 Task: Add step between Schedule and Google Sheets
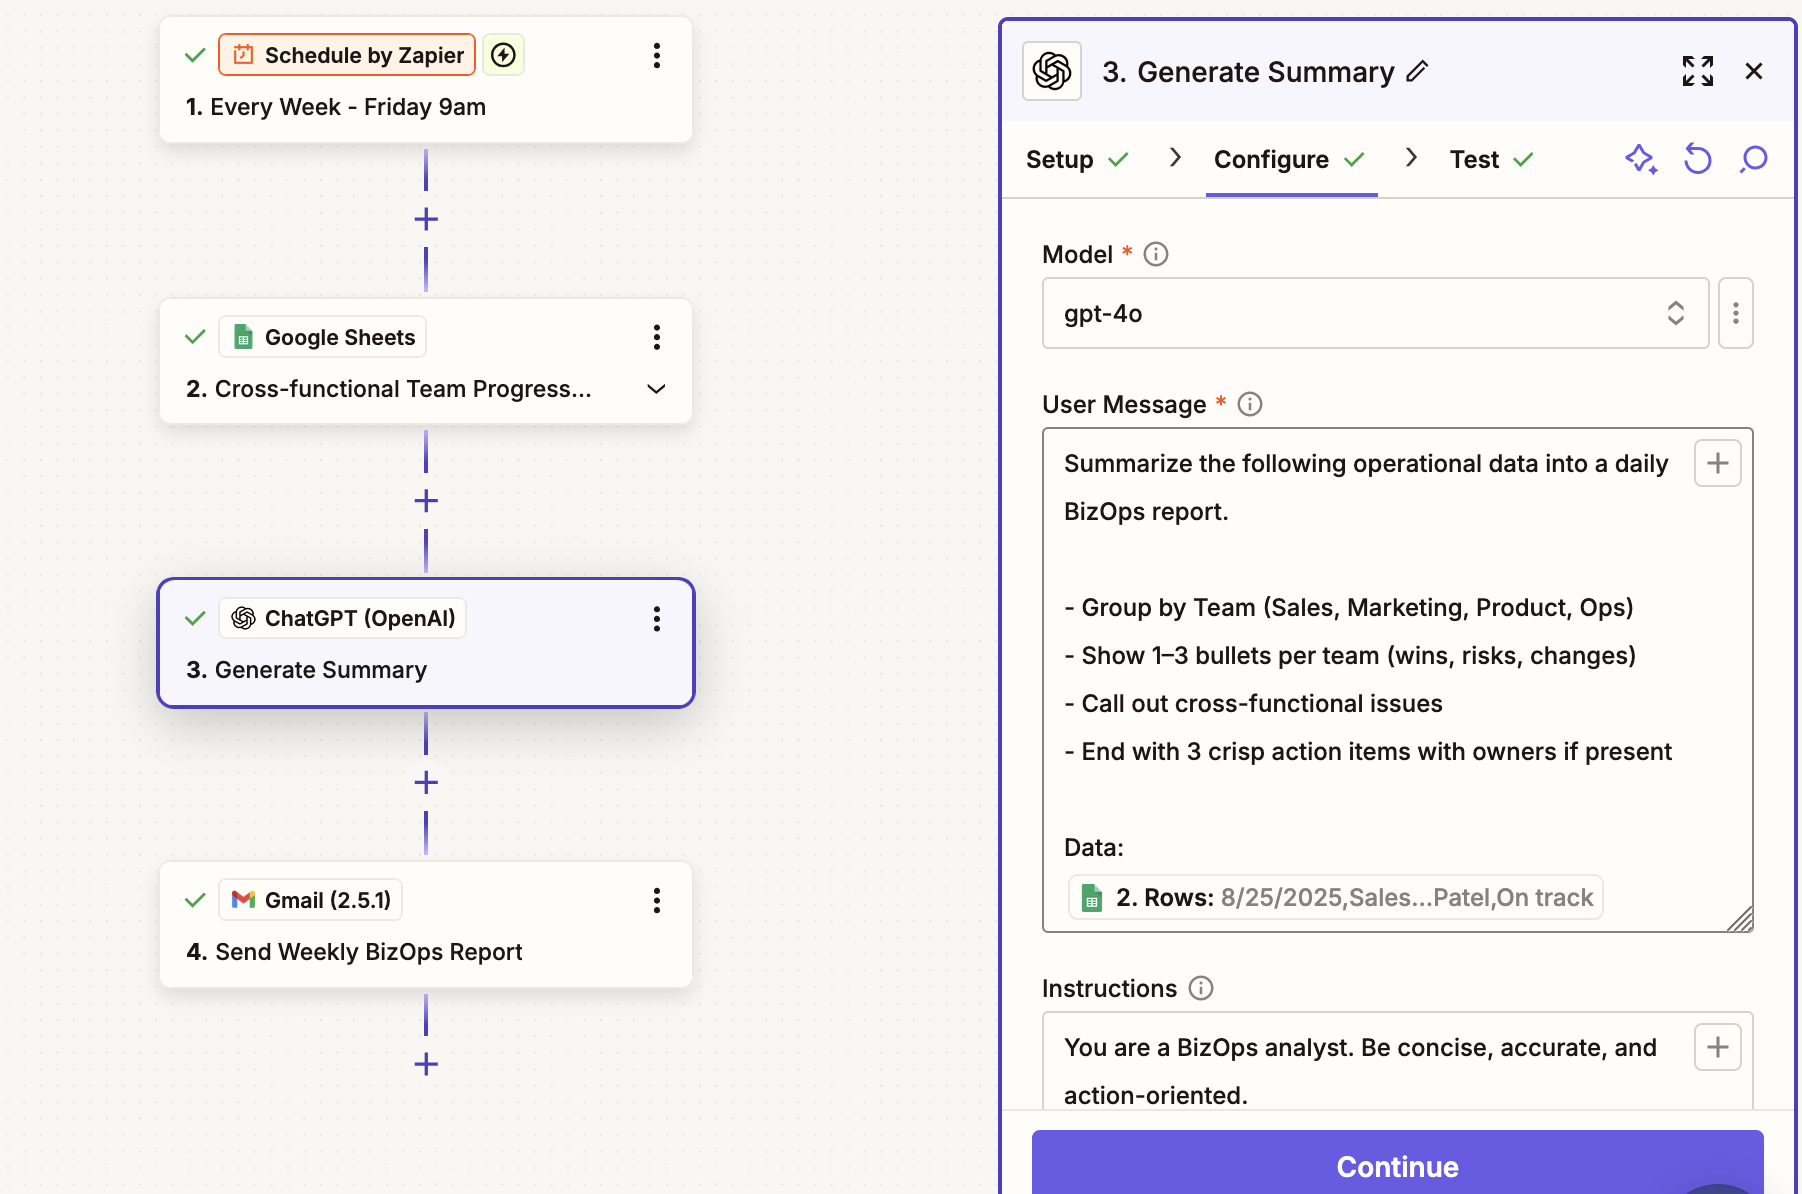click(x=426, y=219)
